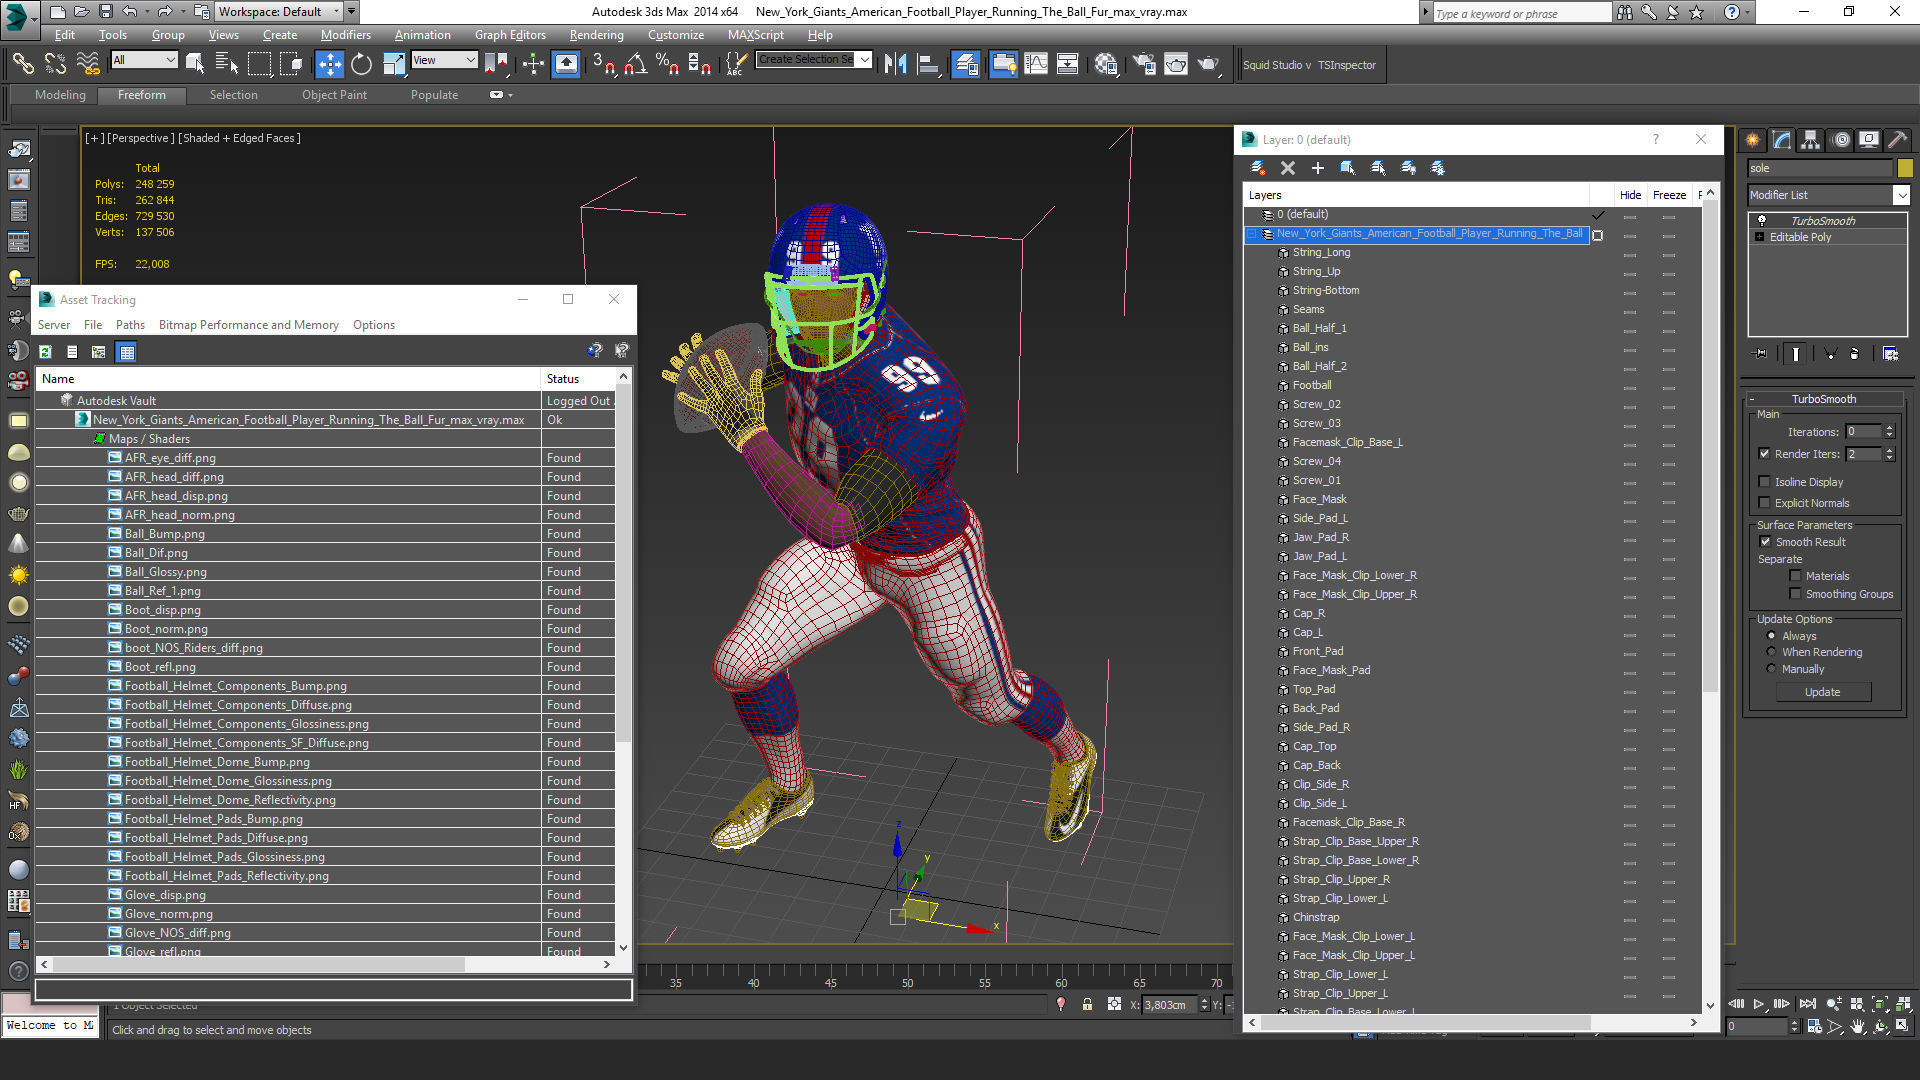This screenshot has width=1920, height=1080.
Task: Toggle the Percent Snap tool
Action: click(667, 65)
